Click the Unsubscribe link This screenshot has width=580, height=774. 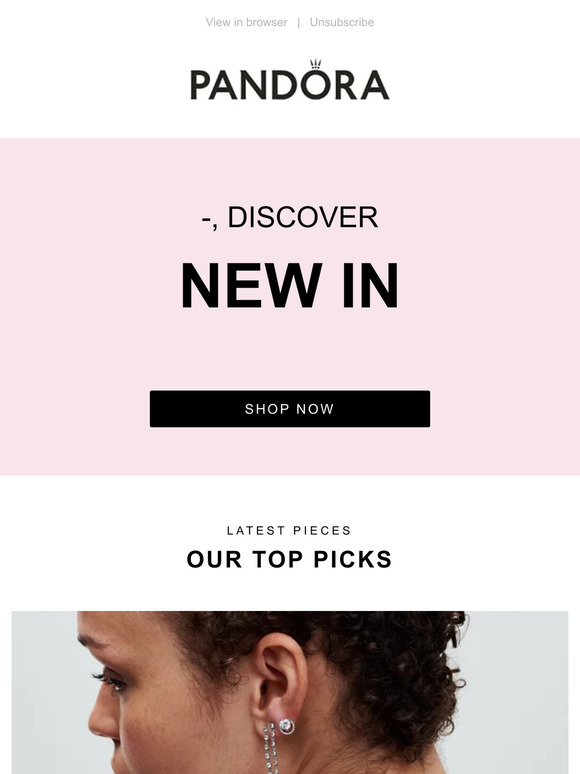tap(342, 22)
